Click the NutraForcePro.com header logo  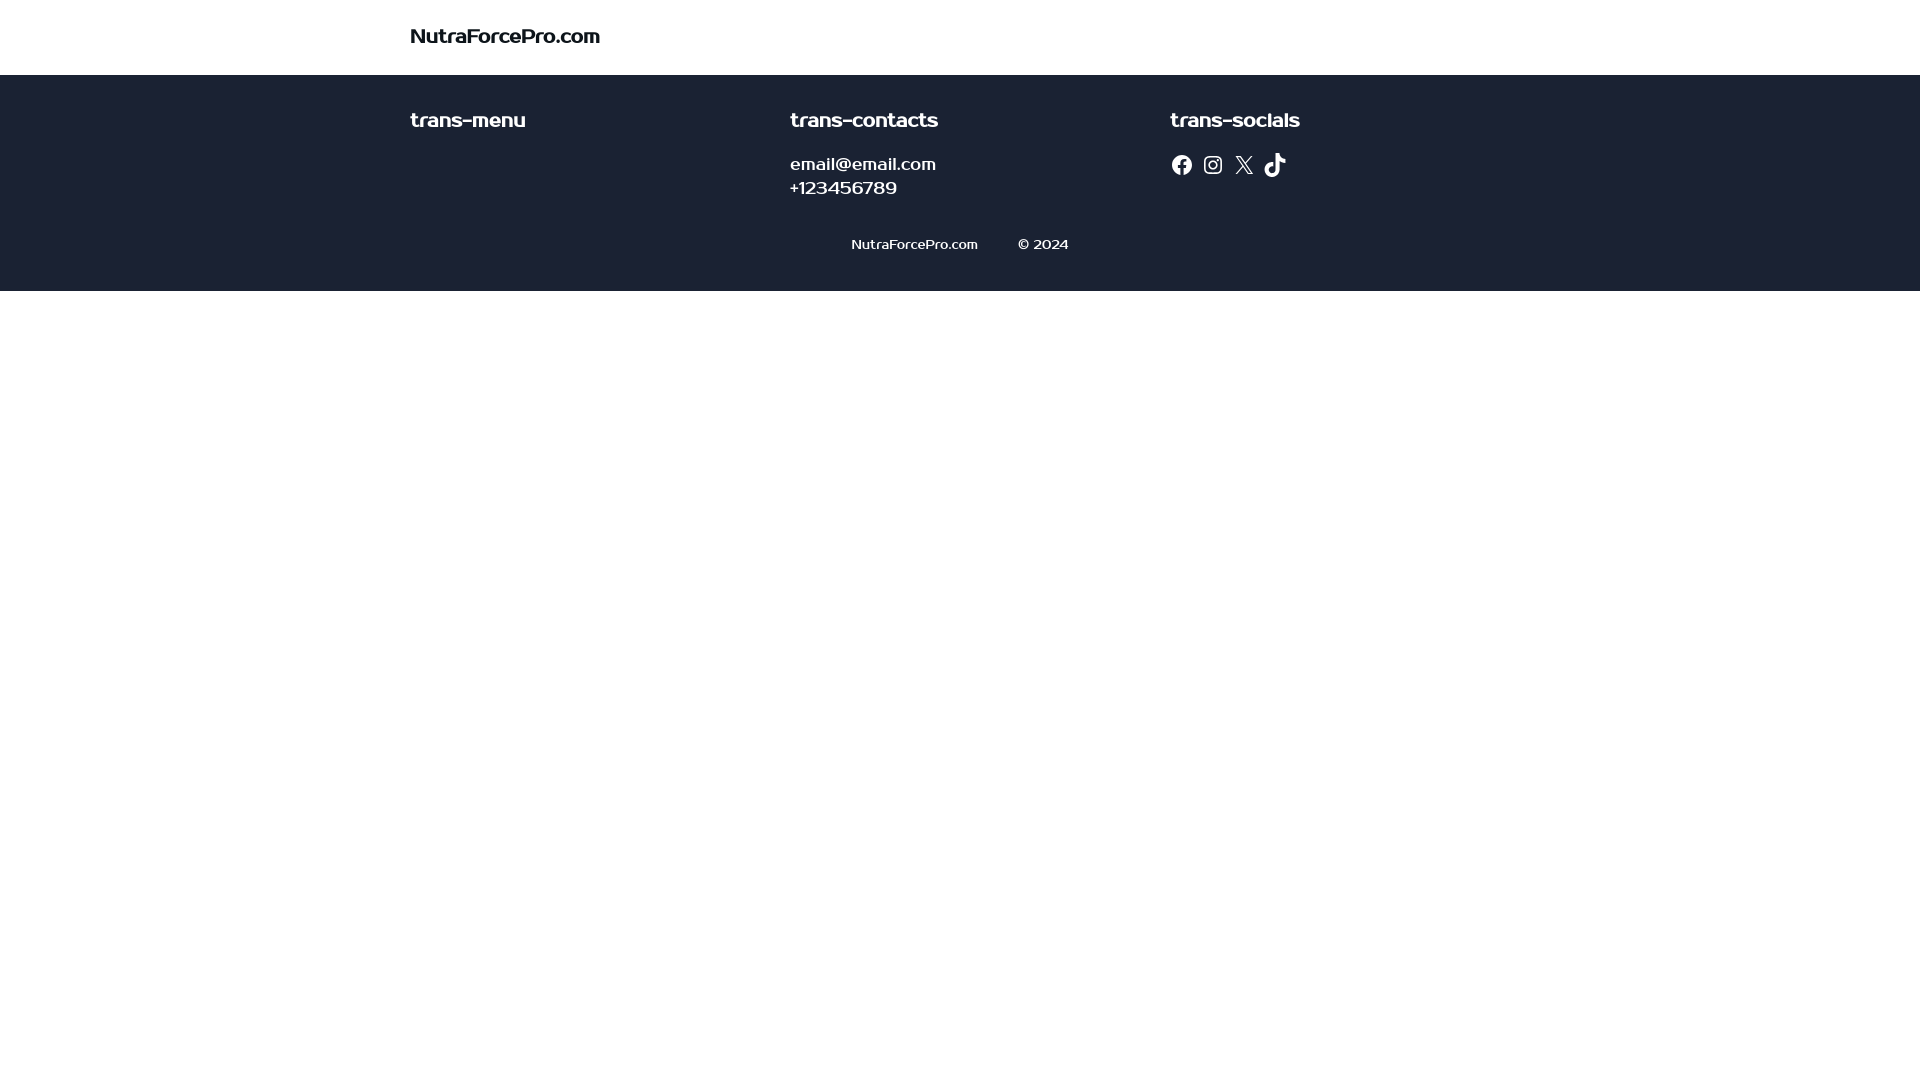[504, 37]
